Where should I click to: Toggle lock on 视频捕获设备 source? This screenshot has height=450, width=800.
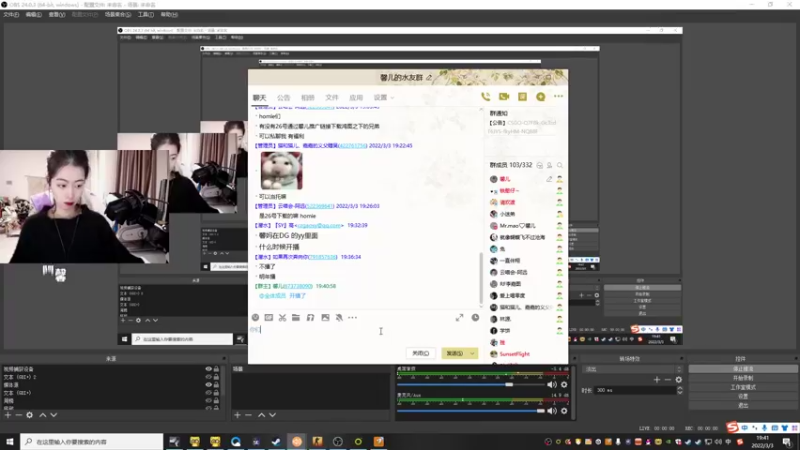pyautogui.click(x=216, y=369)
